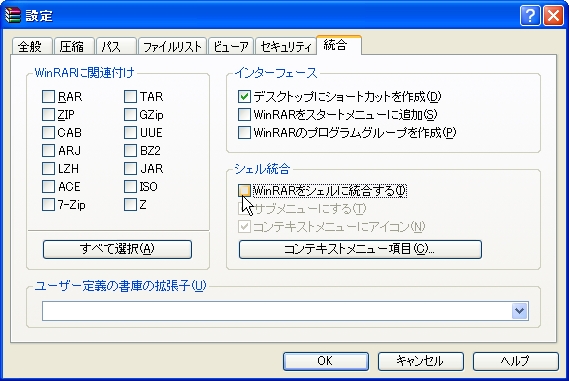Enable the ARJ association checkbox
569x381 pixels.
point(48,151)
